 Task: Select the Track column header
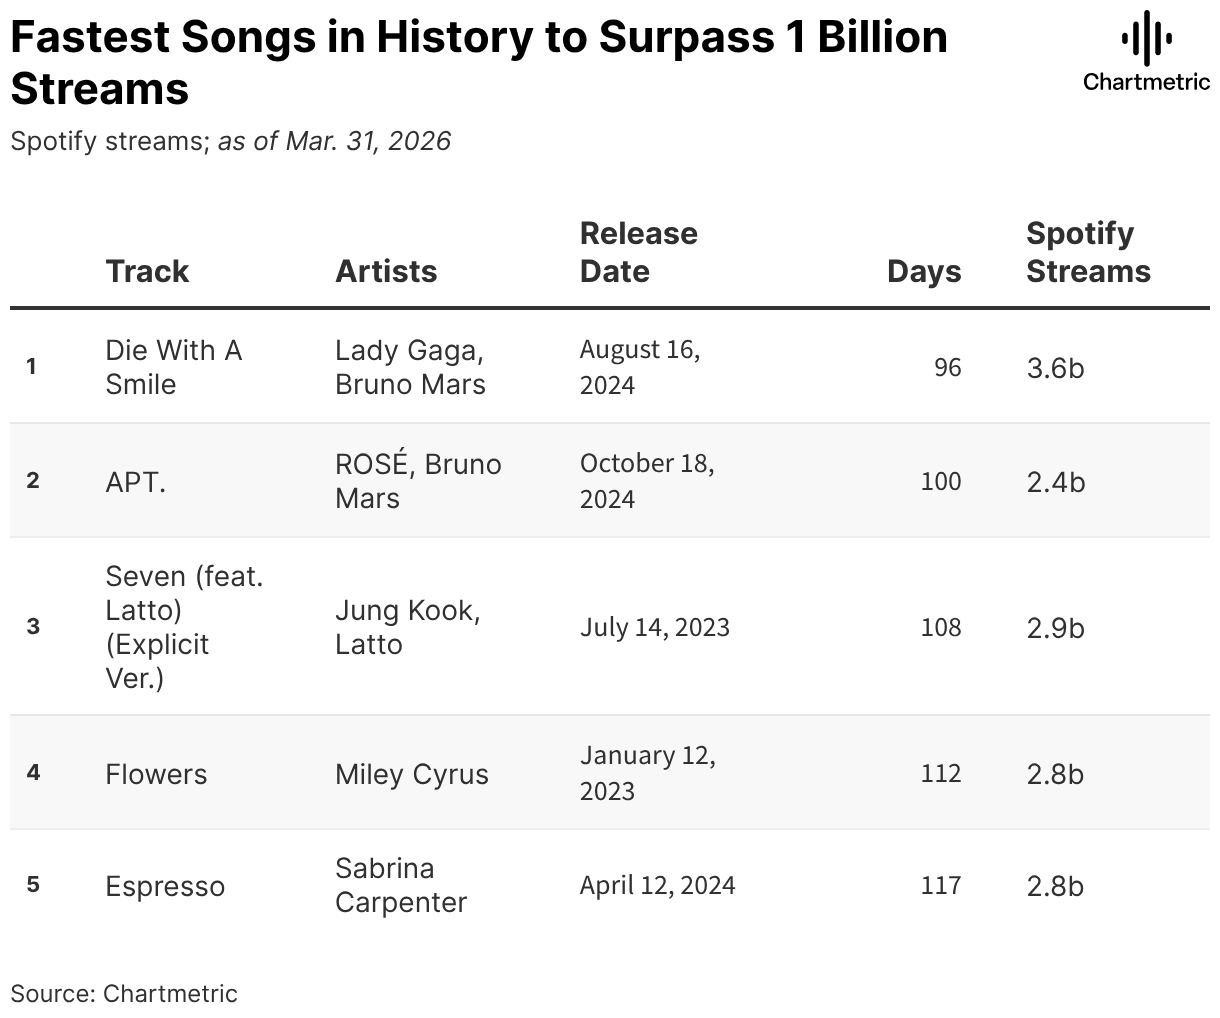click(x=147, y=271)
